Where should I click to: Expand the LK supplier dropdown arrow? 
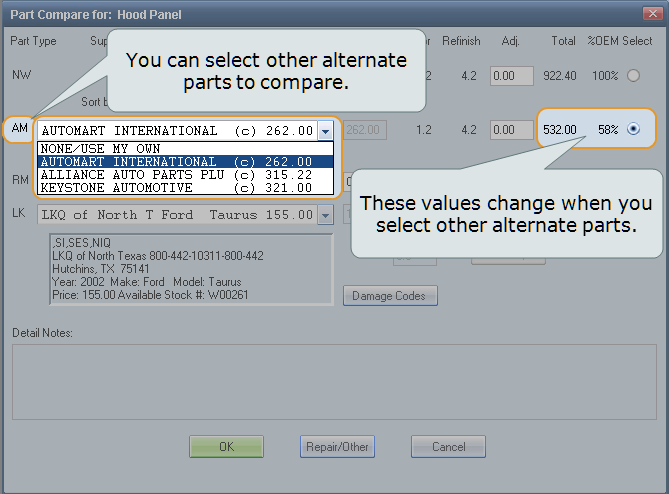(324, 215)
